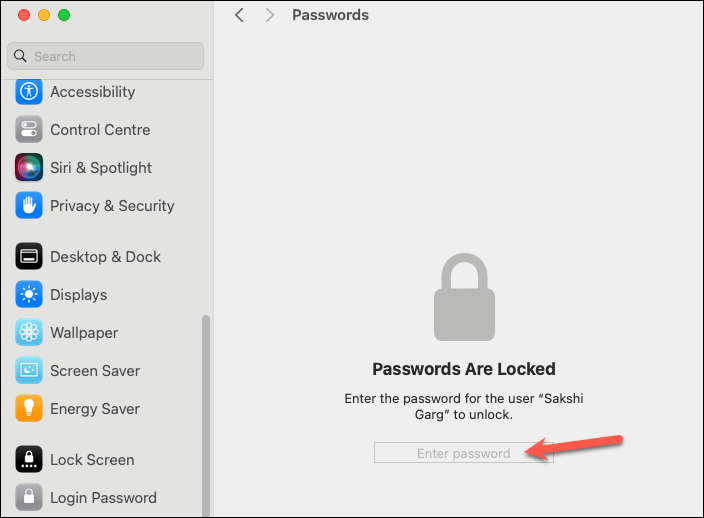Select the Control Centre icon
Viewport: 704px width, 518px height.
tap(29, 129)
